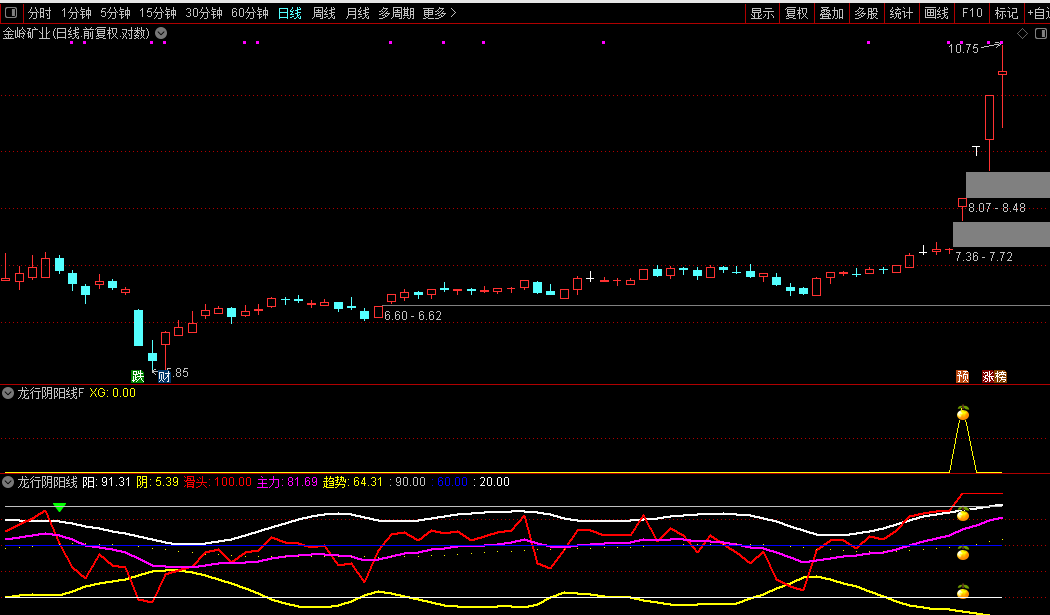Click the yellow 阴: 5.39 value

pos(157,482)
